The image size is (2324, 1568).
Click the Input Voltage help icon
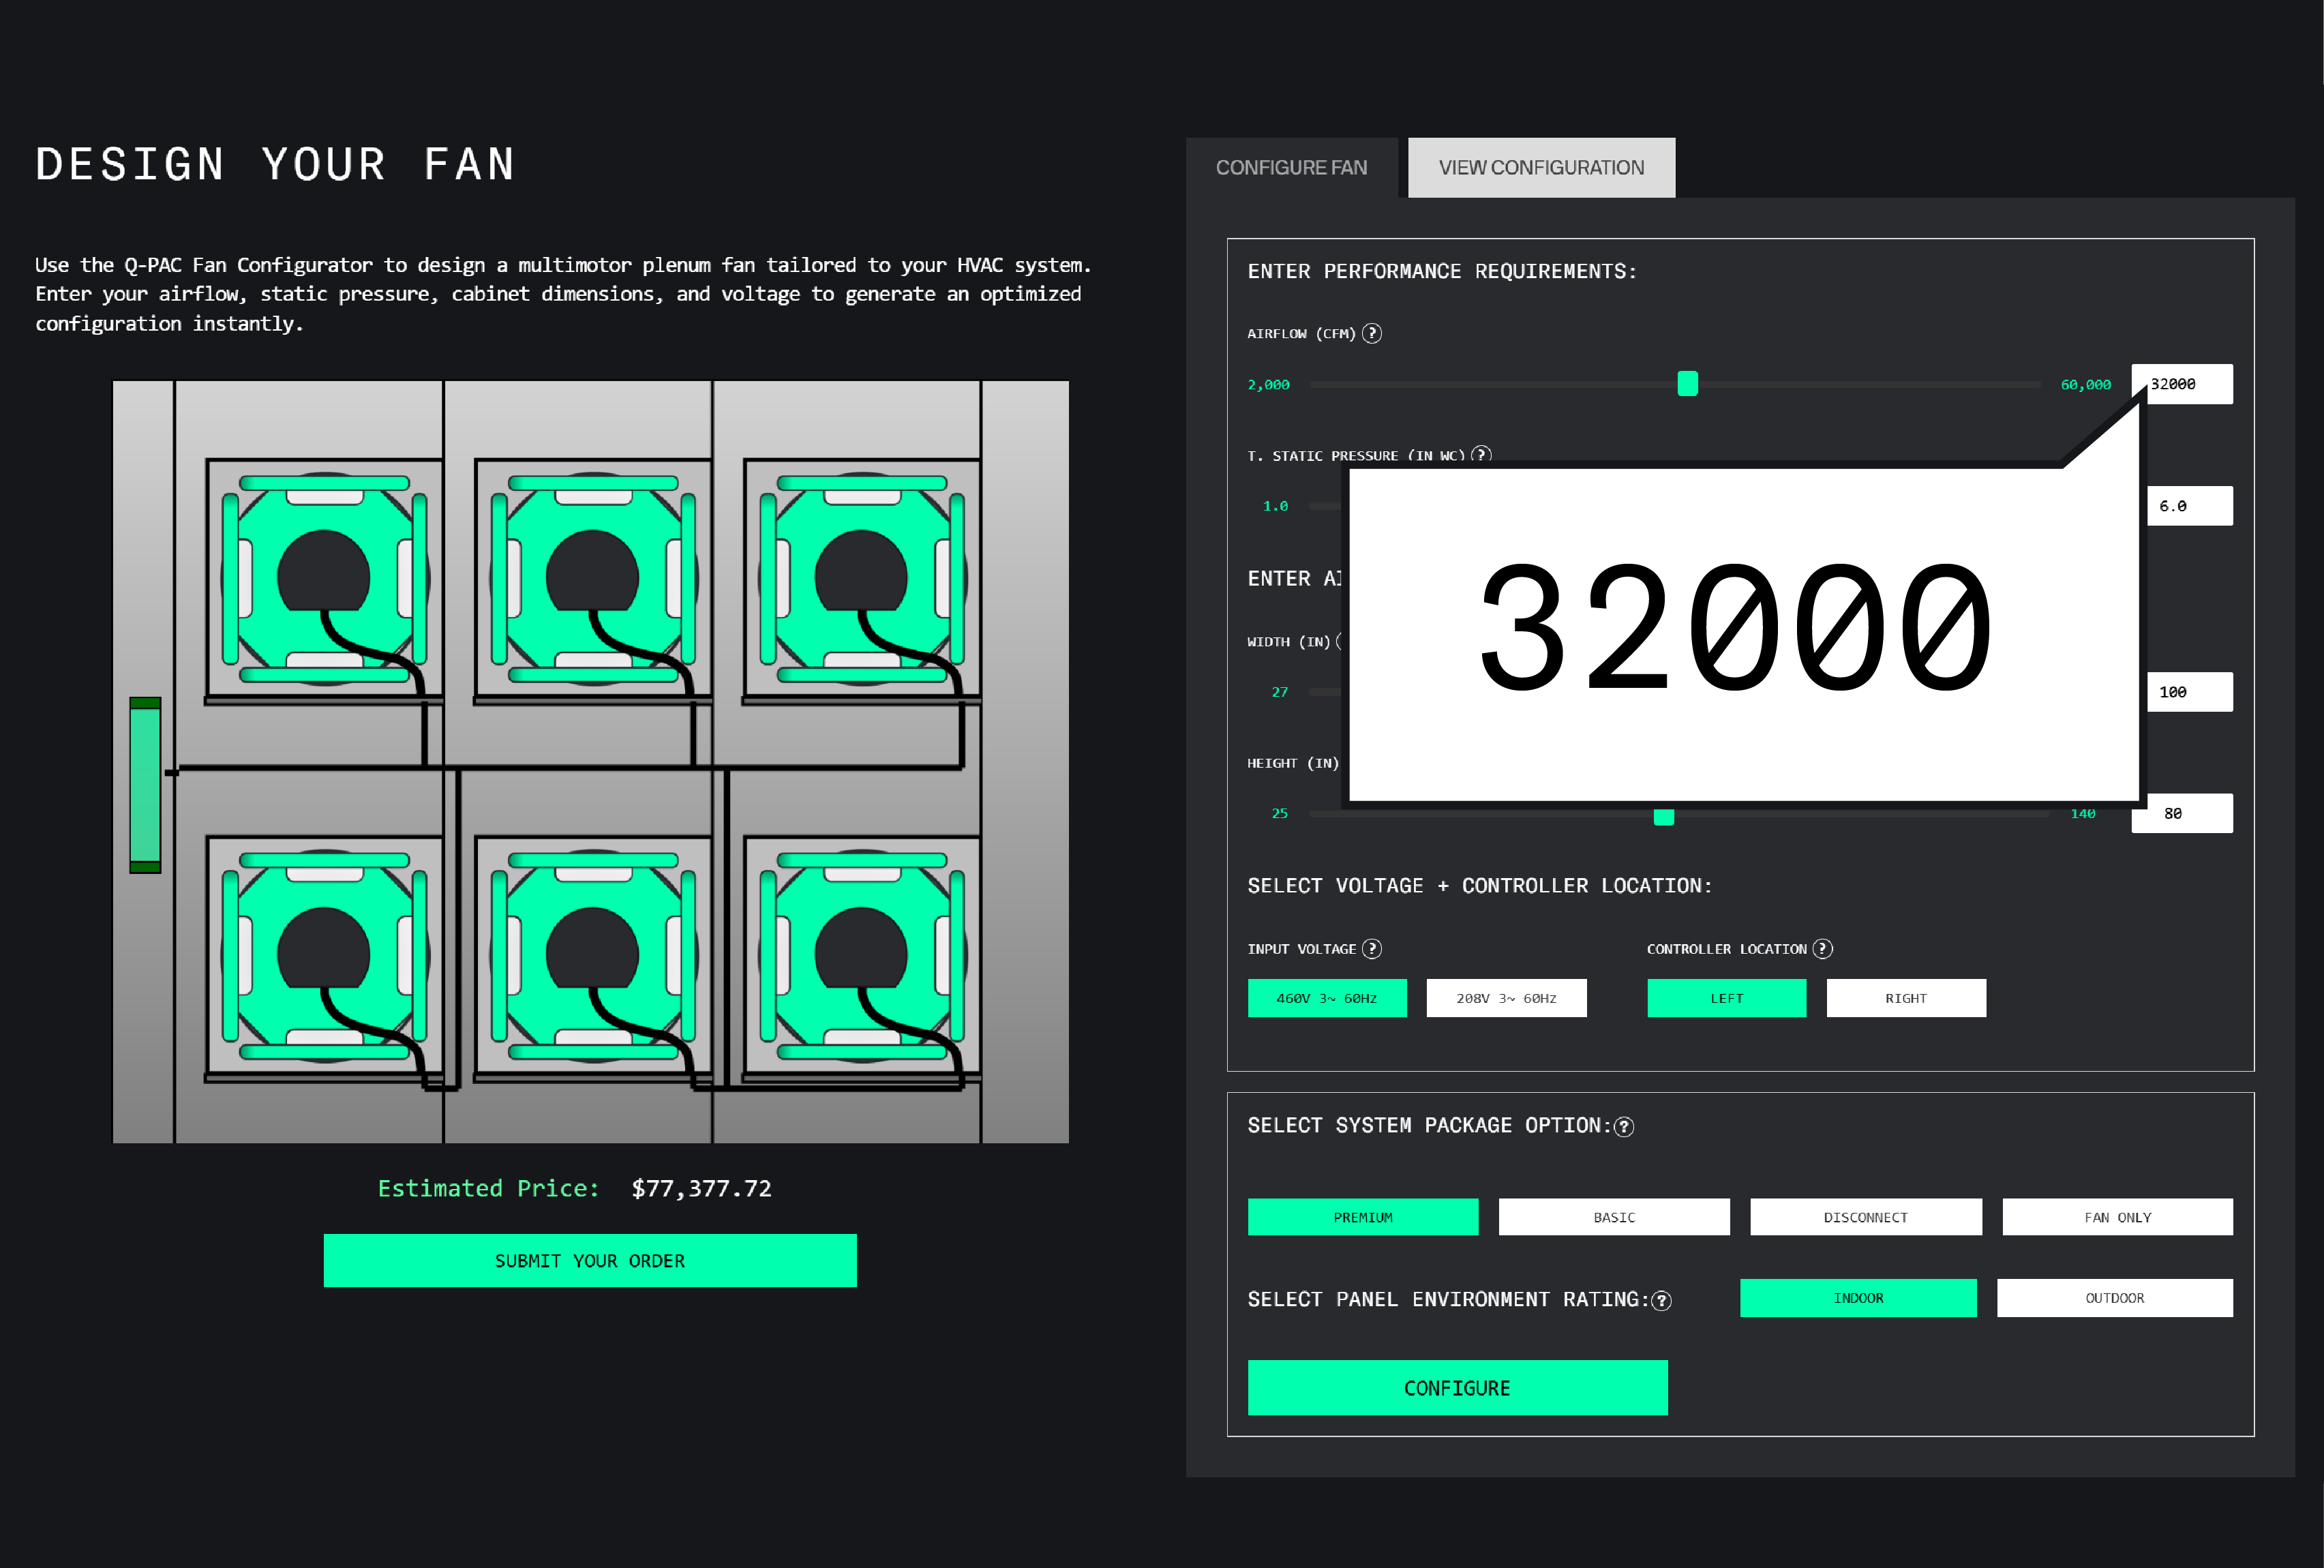tap(1372, 948)
